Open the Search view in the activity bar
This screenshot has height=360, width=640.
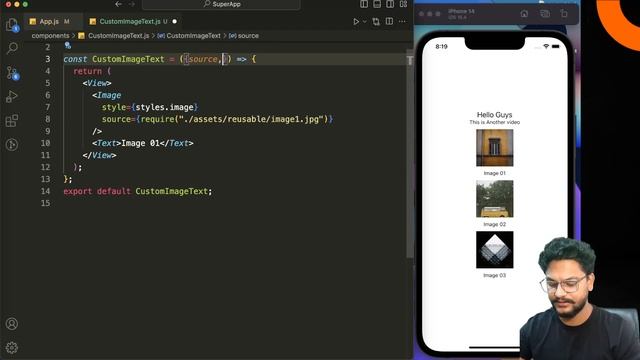pyautogui.click(x=12, y=49)
